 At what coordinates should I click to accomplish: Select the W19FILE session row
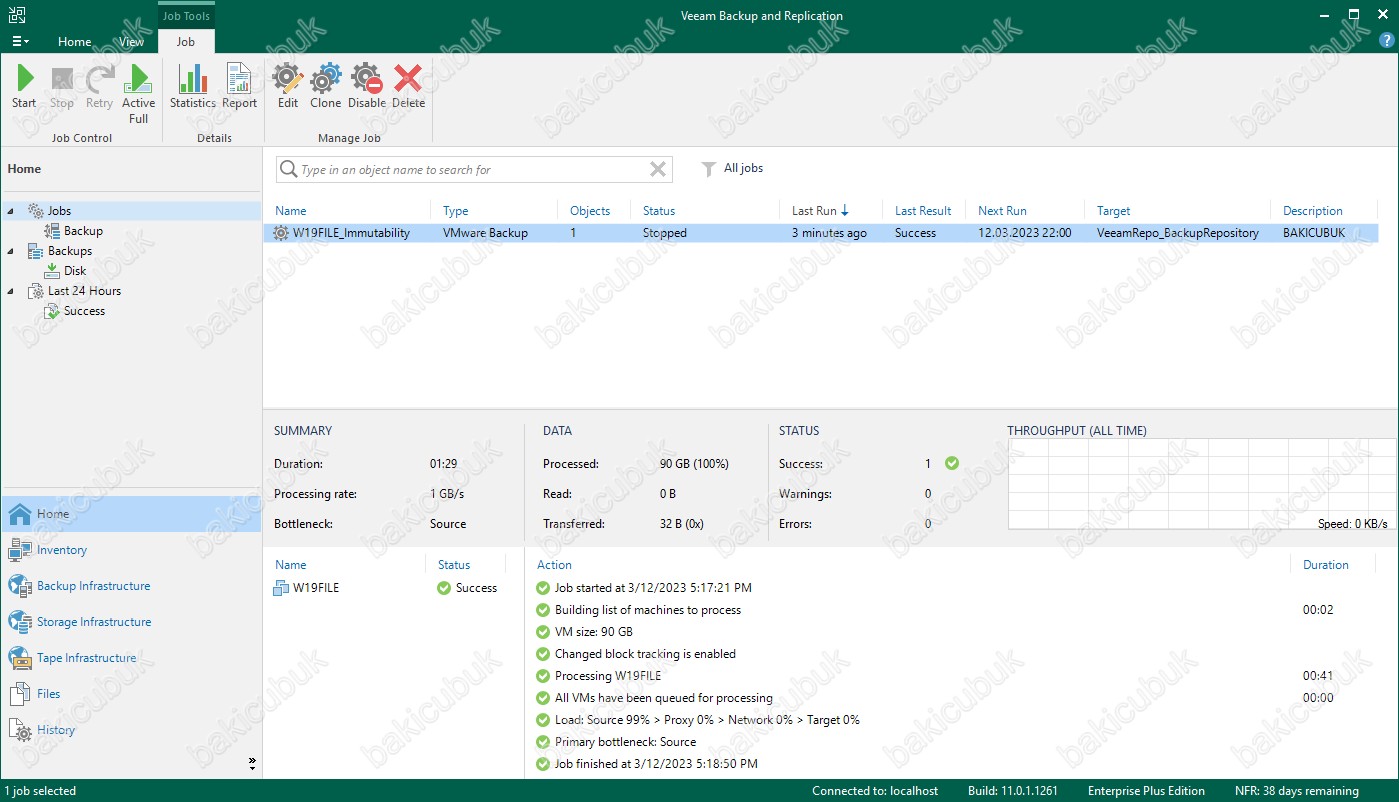[392, 588]
